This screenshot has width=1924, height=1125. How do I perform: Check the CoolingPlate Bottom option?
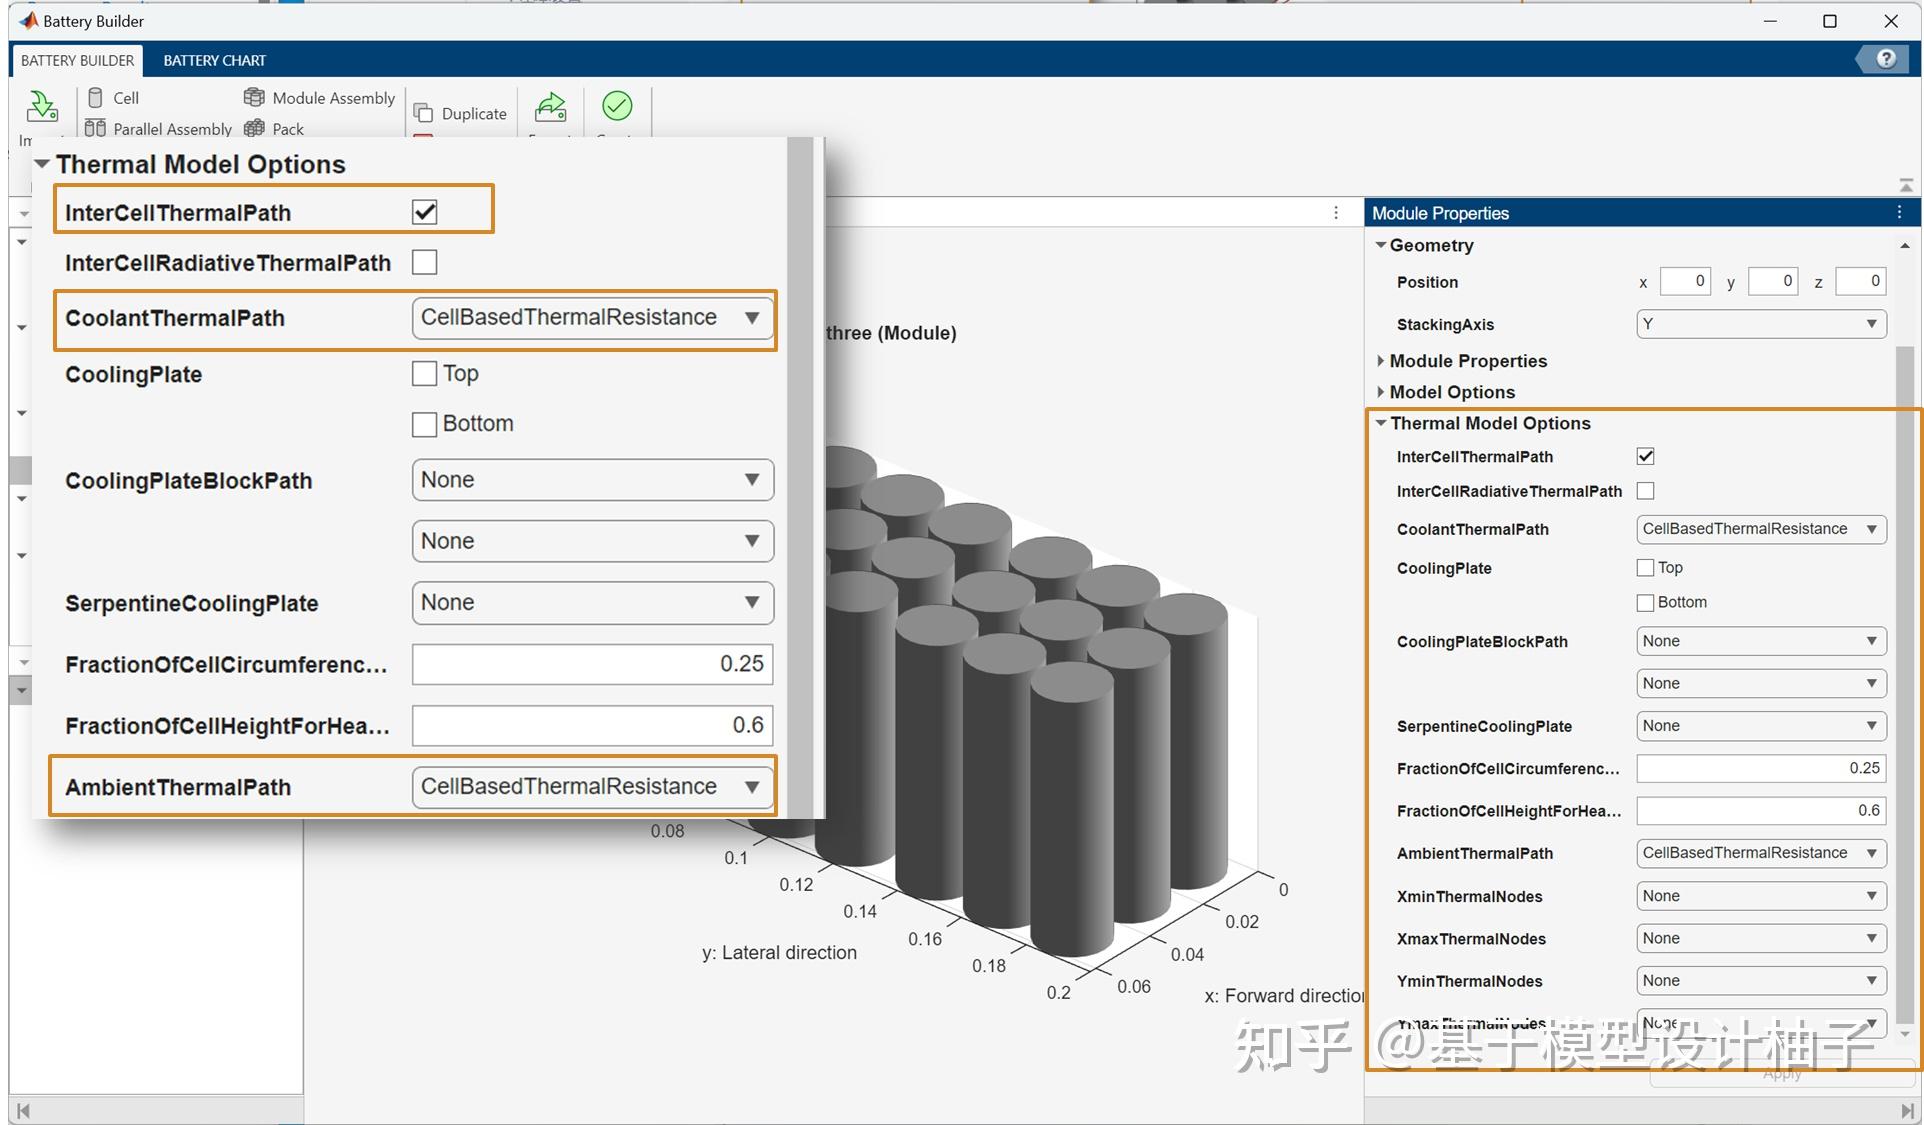(x=1645, y=603)
